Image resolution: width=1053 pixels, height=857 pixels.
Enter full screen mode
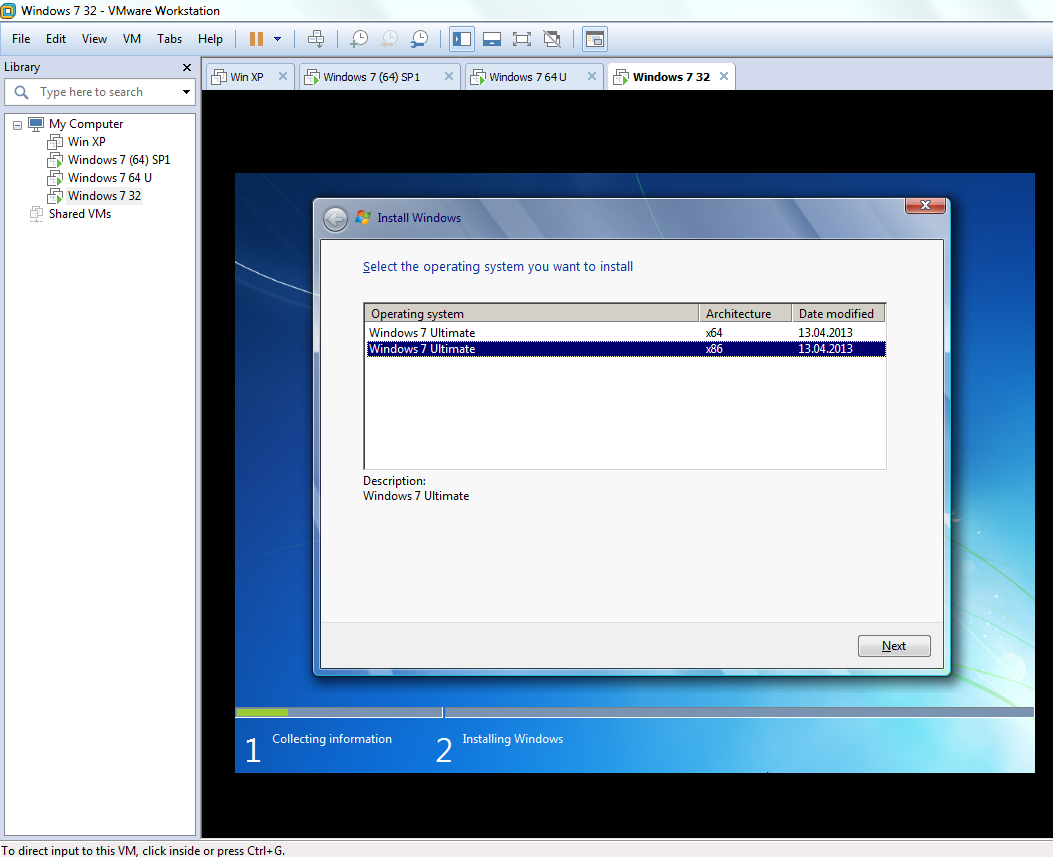coord(521,39)
